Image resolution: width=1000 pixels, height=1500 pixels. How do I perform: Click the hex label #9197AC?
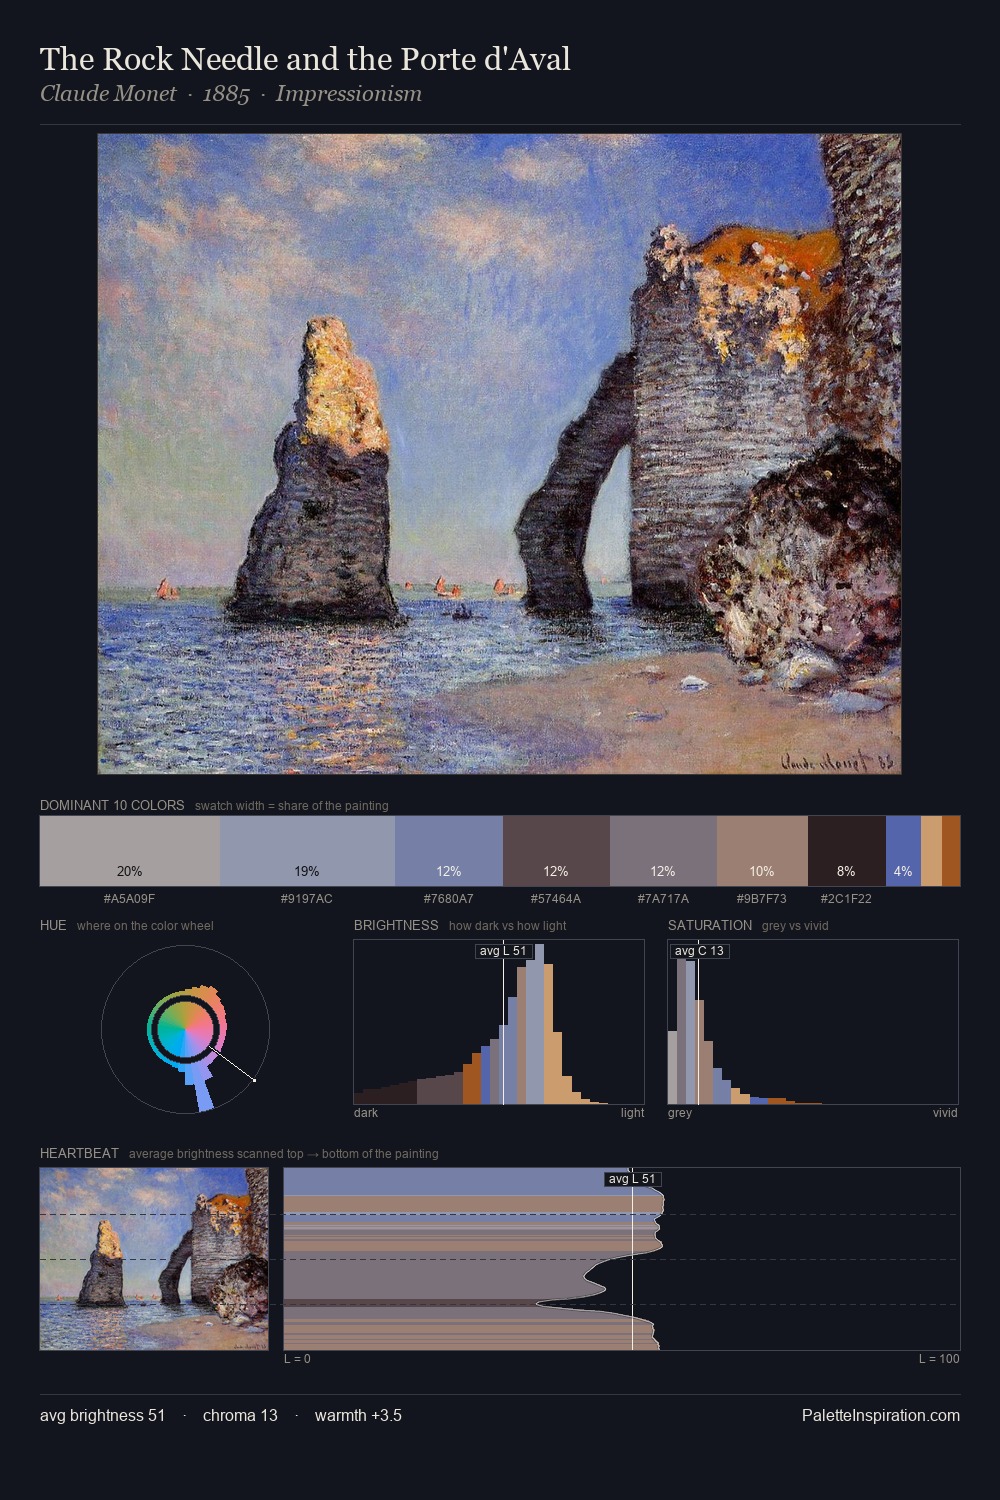307,899
